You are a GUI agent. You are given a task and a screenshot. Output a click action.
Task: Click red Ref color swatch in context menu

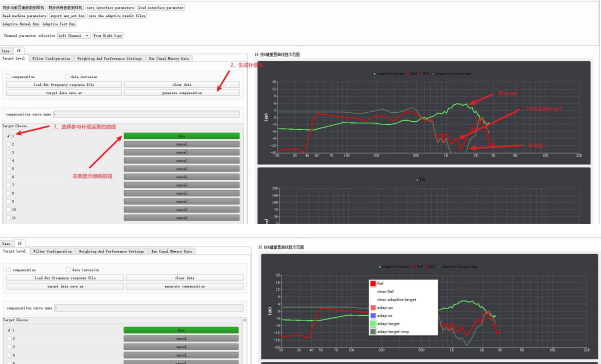[373, 284]
